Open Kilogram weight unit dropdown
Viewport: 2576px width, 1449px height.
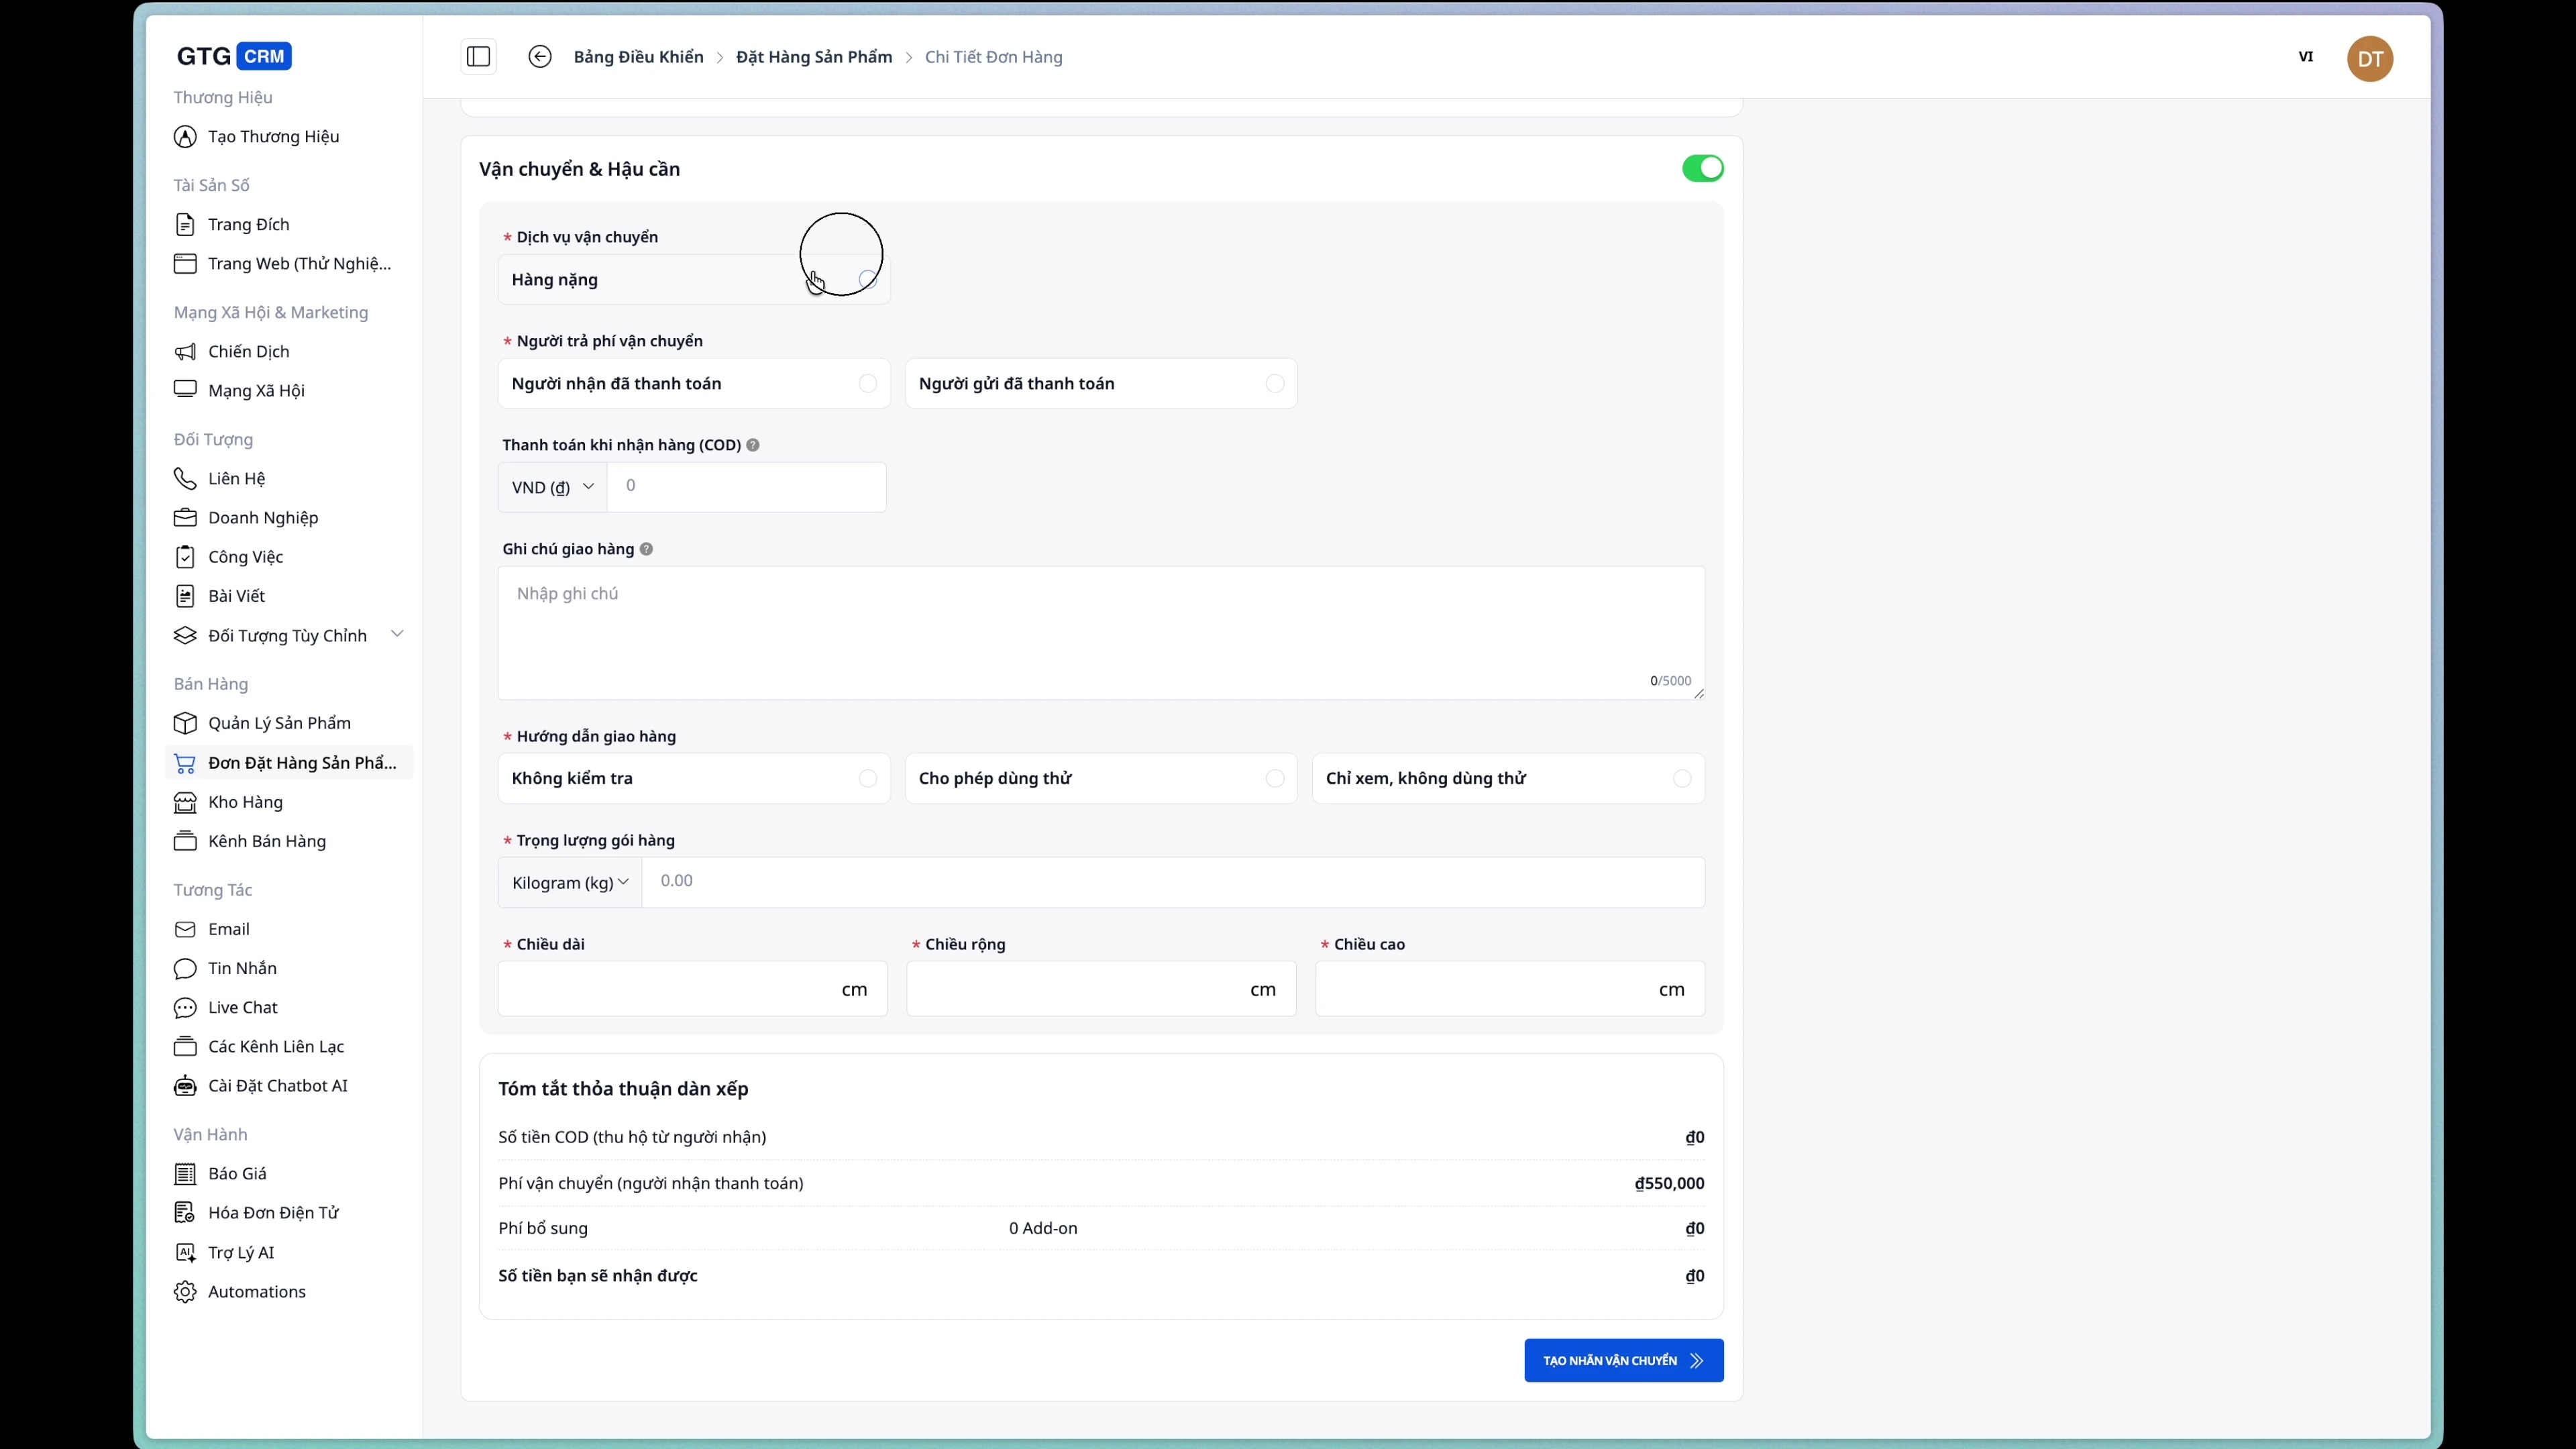(x=569, y=882)
